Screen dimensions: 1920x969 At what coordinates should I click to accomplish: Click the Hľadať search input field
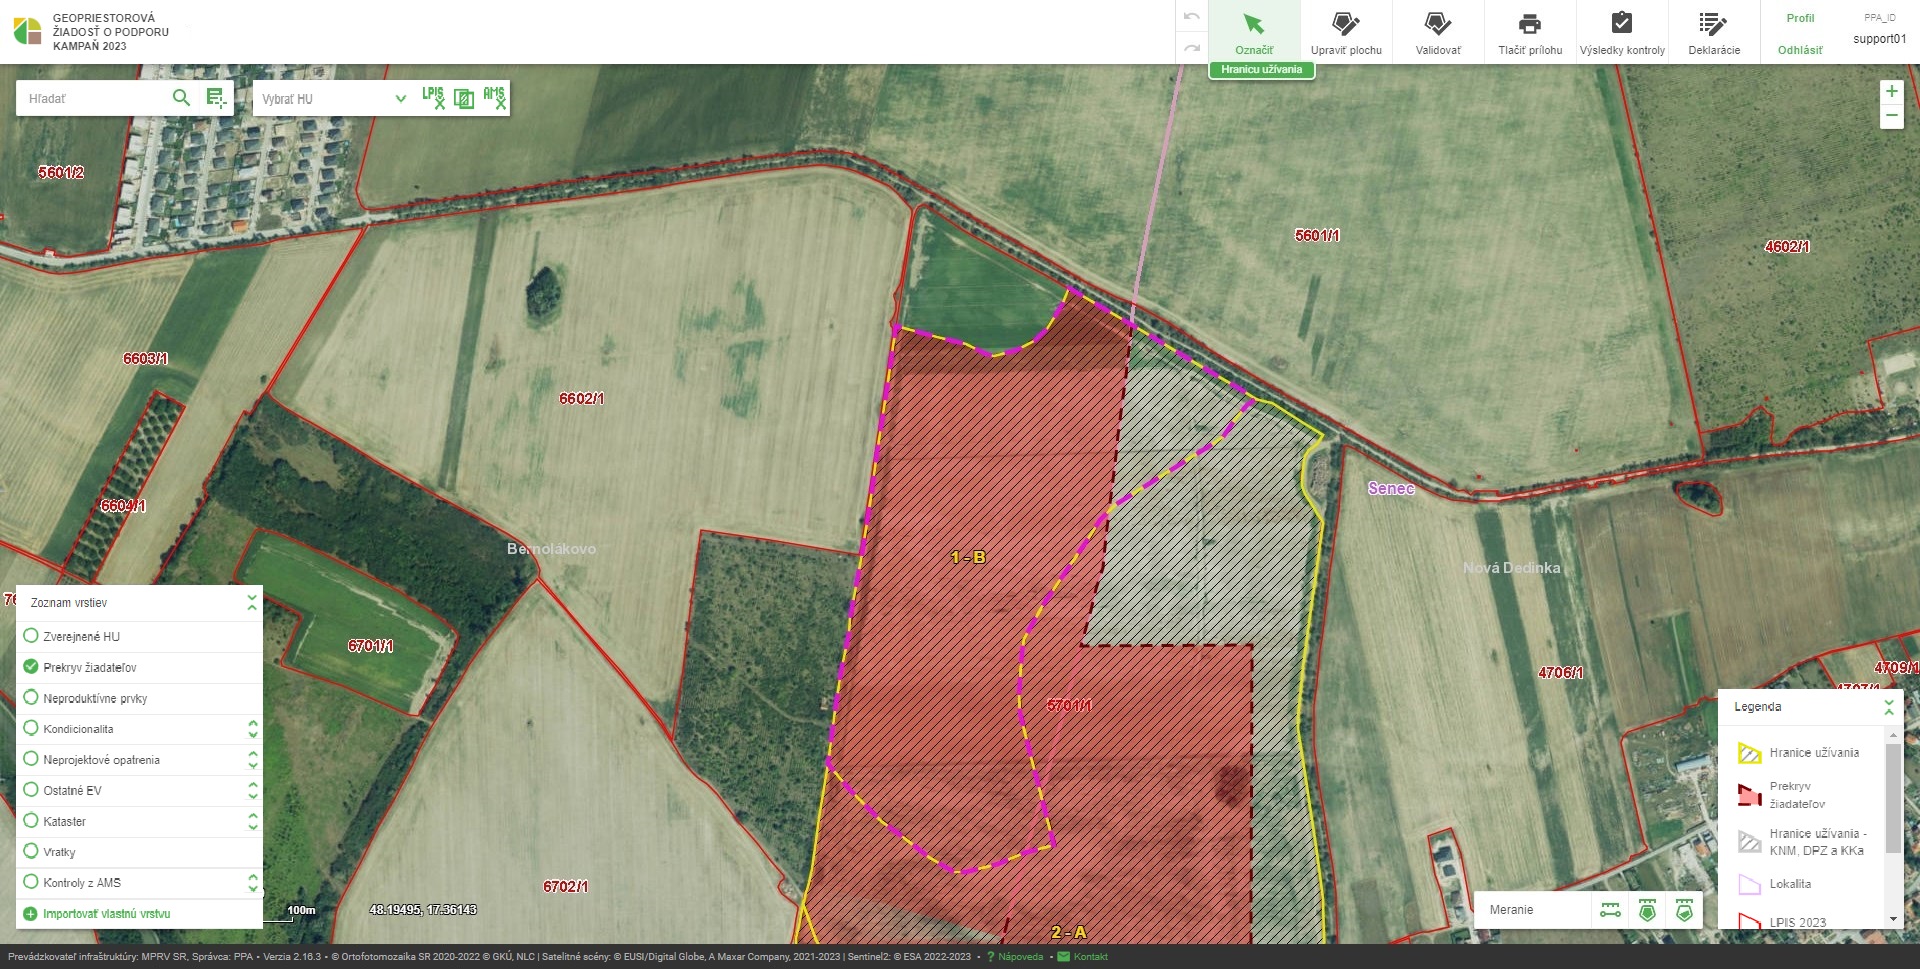pyautogui.click(x=92, y=99)
